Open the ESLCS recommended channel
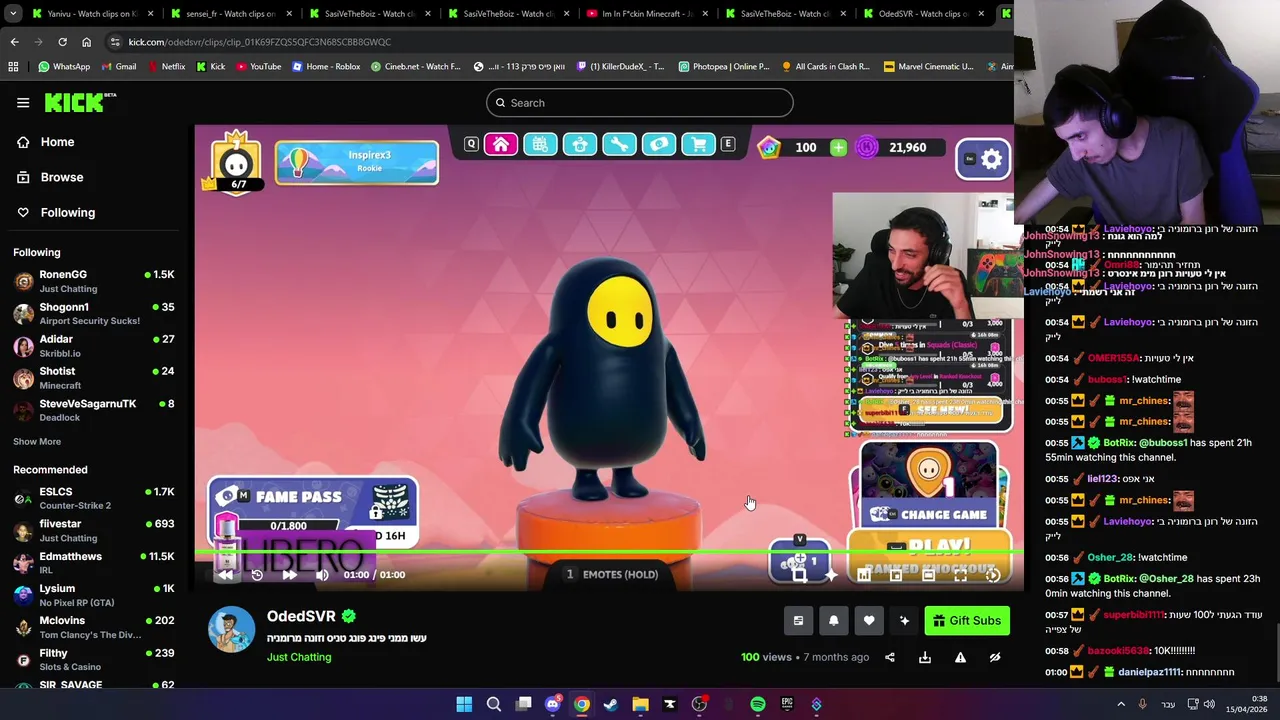1280x720 pixels. pos(93,498)
